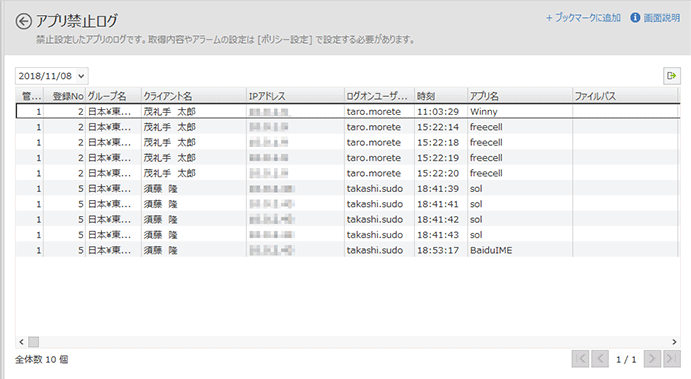Click the export icon button above table
Image resolution: width=691 pixels, height=379 pixels.
click(672, 76)
